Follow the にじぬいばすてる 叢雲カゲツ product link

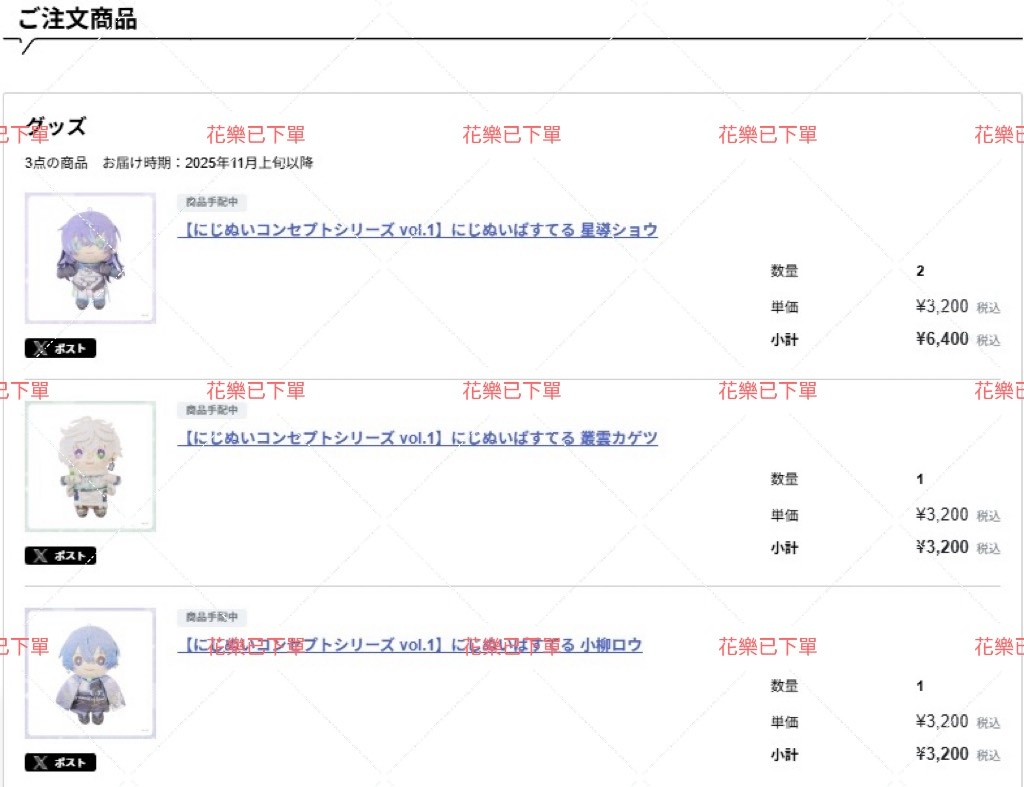pyautogui.click(x=417, y=438)
